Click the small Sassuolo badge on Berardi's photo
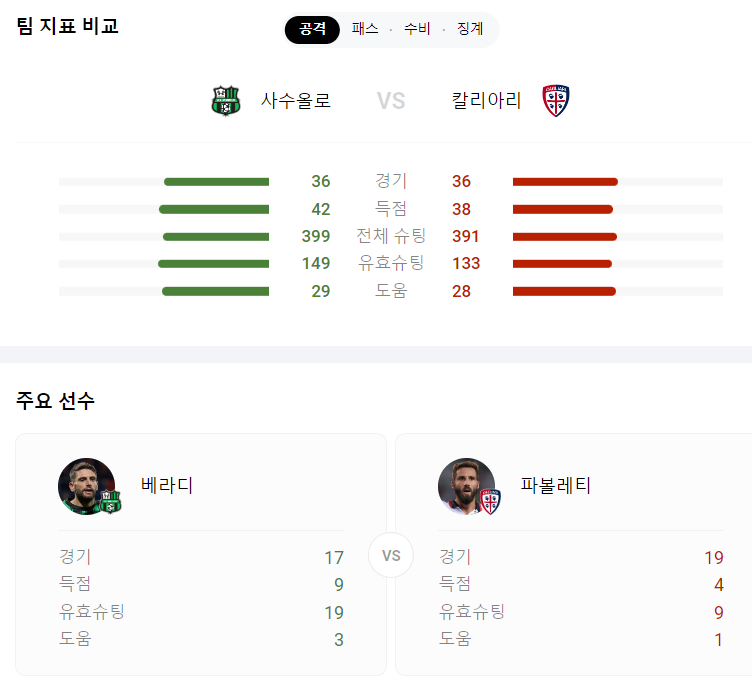 [111, 502]
